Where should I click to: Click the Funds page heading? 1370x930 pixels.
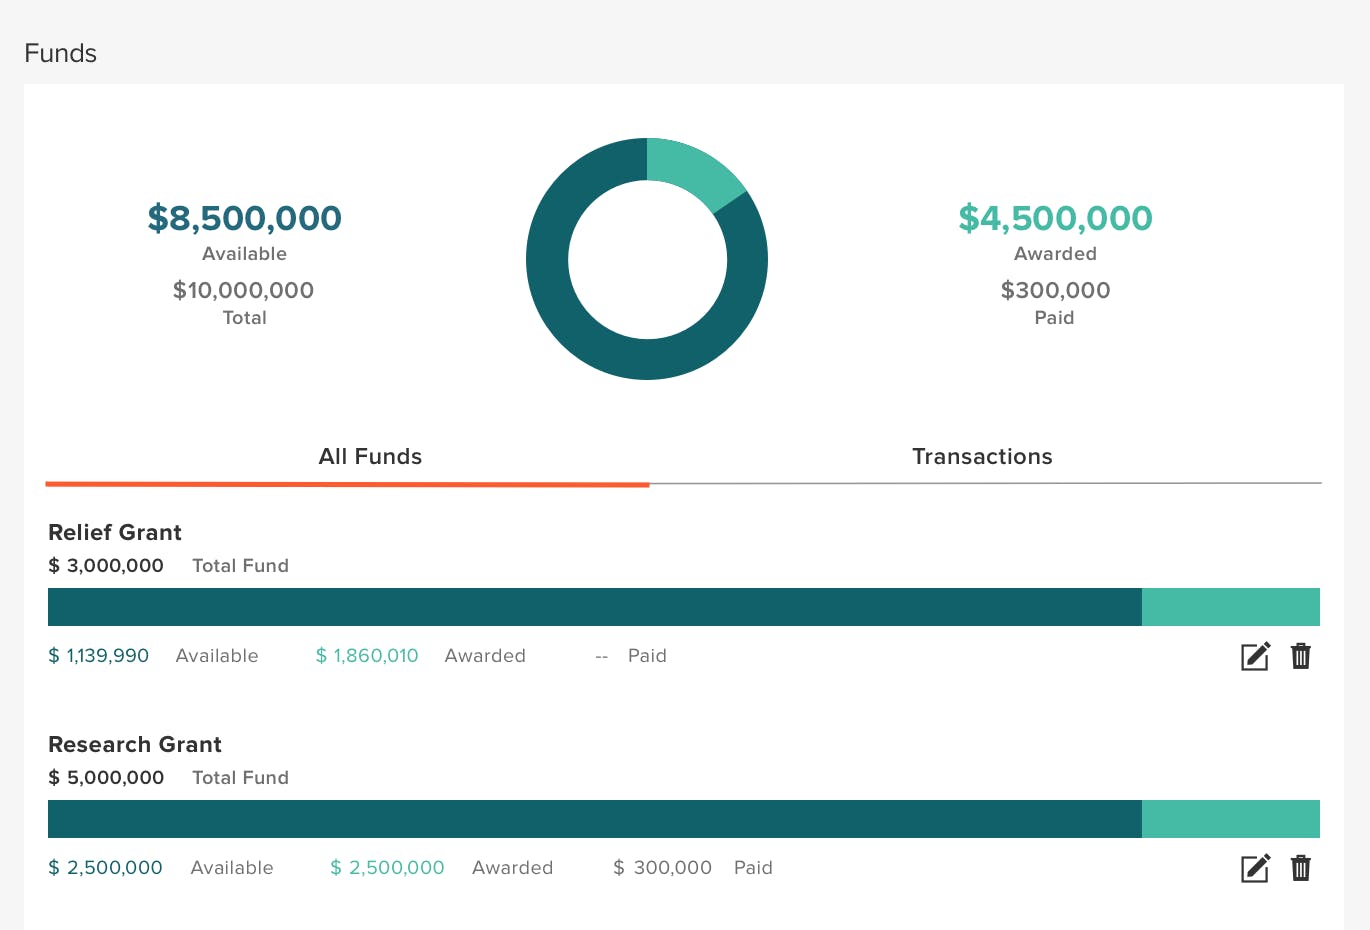[61, 53]
